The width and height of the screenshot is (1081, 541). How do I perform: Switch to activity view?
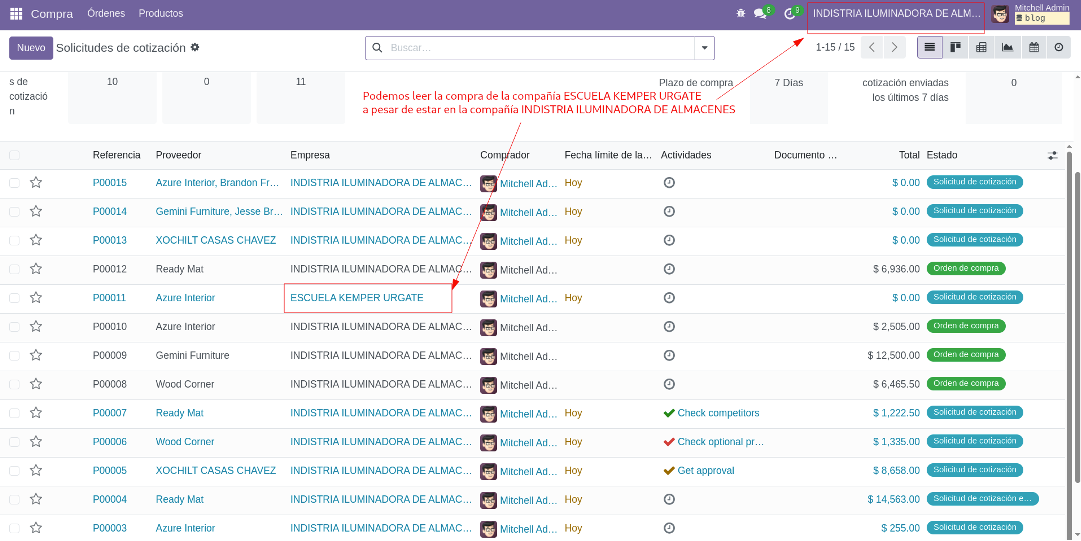pos(1059,48)
